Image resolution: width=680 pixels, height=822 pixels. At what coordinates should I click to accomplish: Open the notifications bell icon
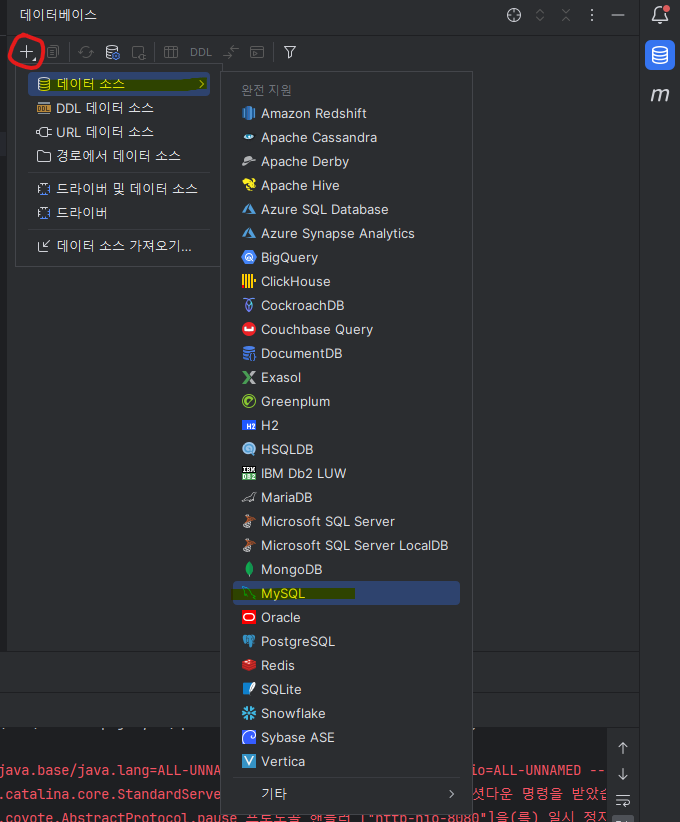coord(660,15)
